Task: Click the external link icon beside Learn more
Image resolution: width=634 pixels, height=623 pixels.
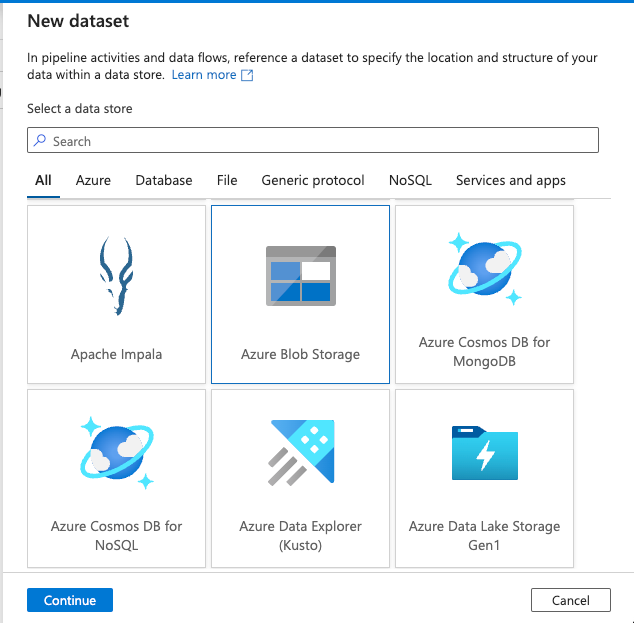Action: click(248, 76)
